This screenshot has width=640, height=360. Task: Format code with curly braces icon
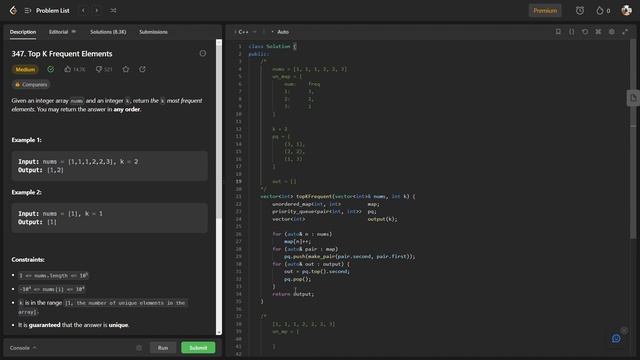(x=571, y=31)
